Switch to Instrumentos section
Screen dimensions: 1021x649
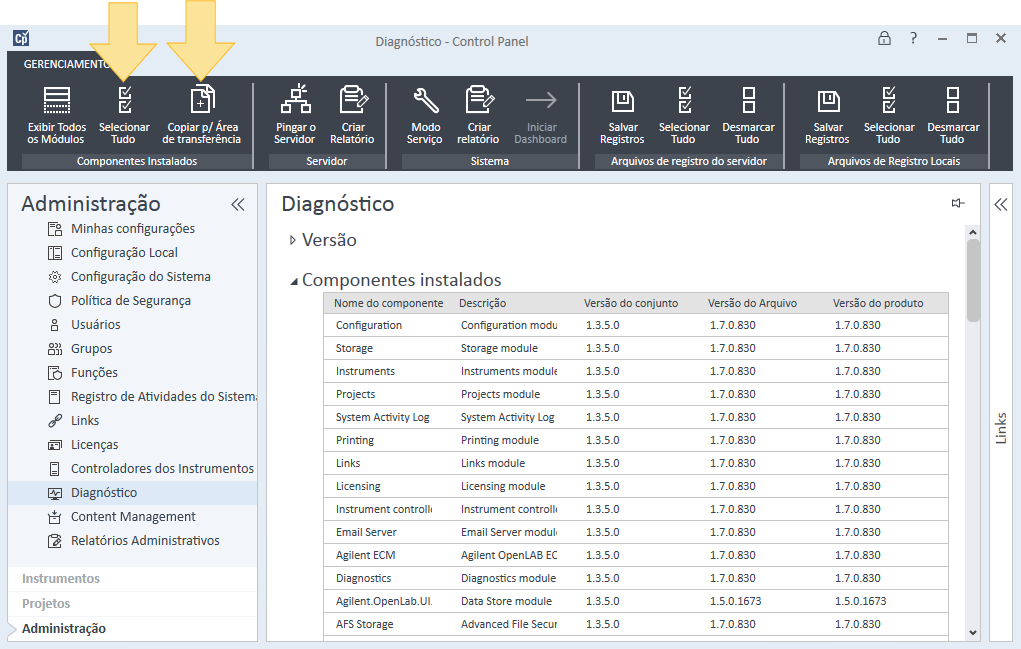(61, 579)
